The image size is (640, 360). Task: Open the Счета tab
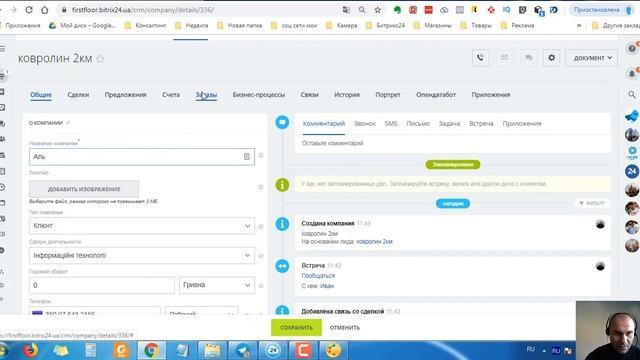click(x=171, y=95)
